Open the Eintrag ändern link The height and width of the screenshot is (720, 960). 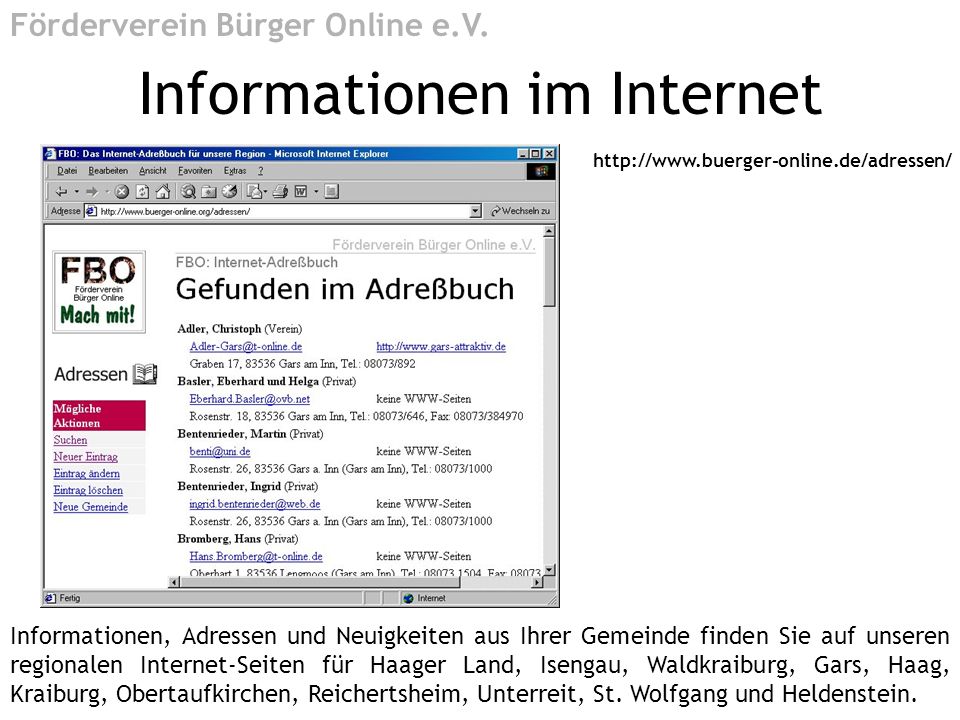pos(86,473)
